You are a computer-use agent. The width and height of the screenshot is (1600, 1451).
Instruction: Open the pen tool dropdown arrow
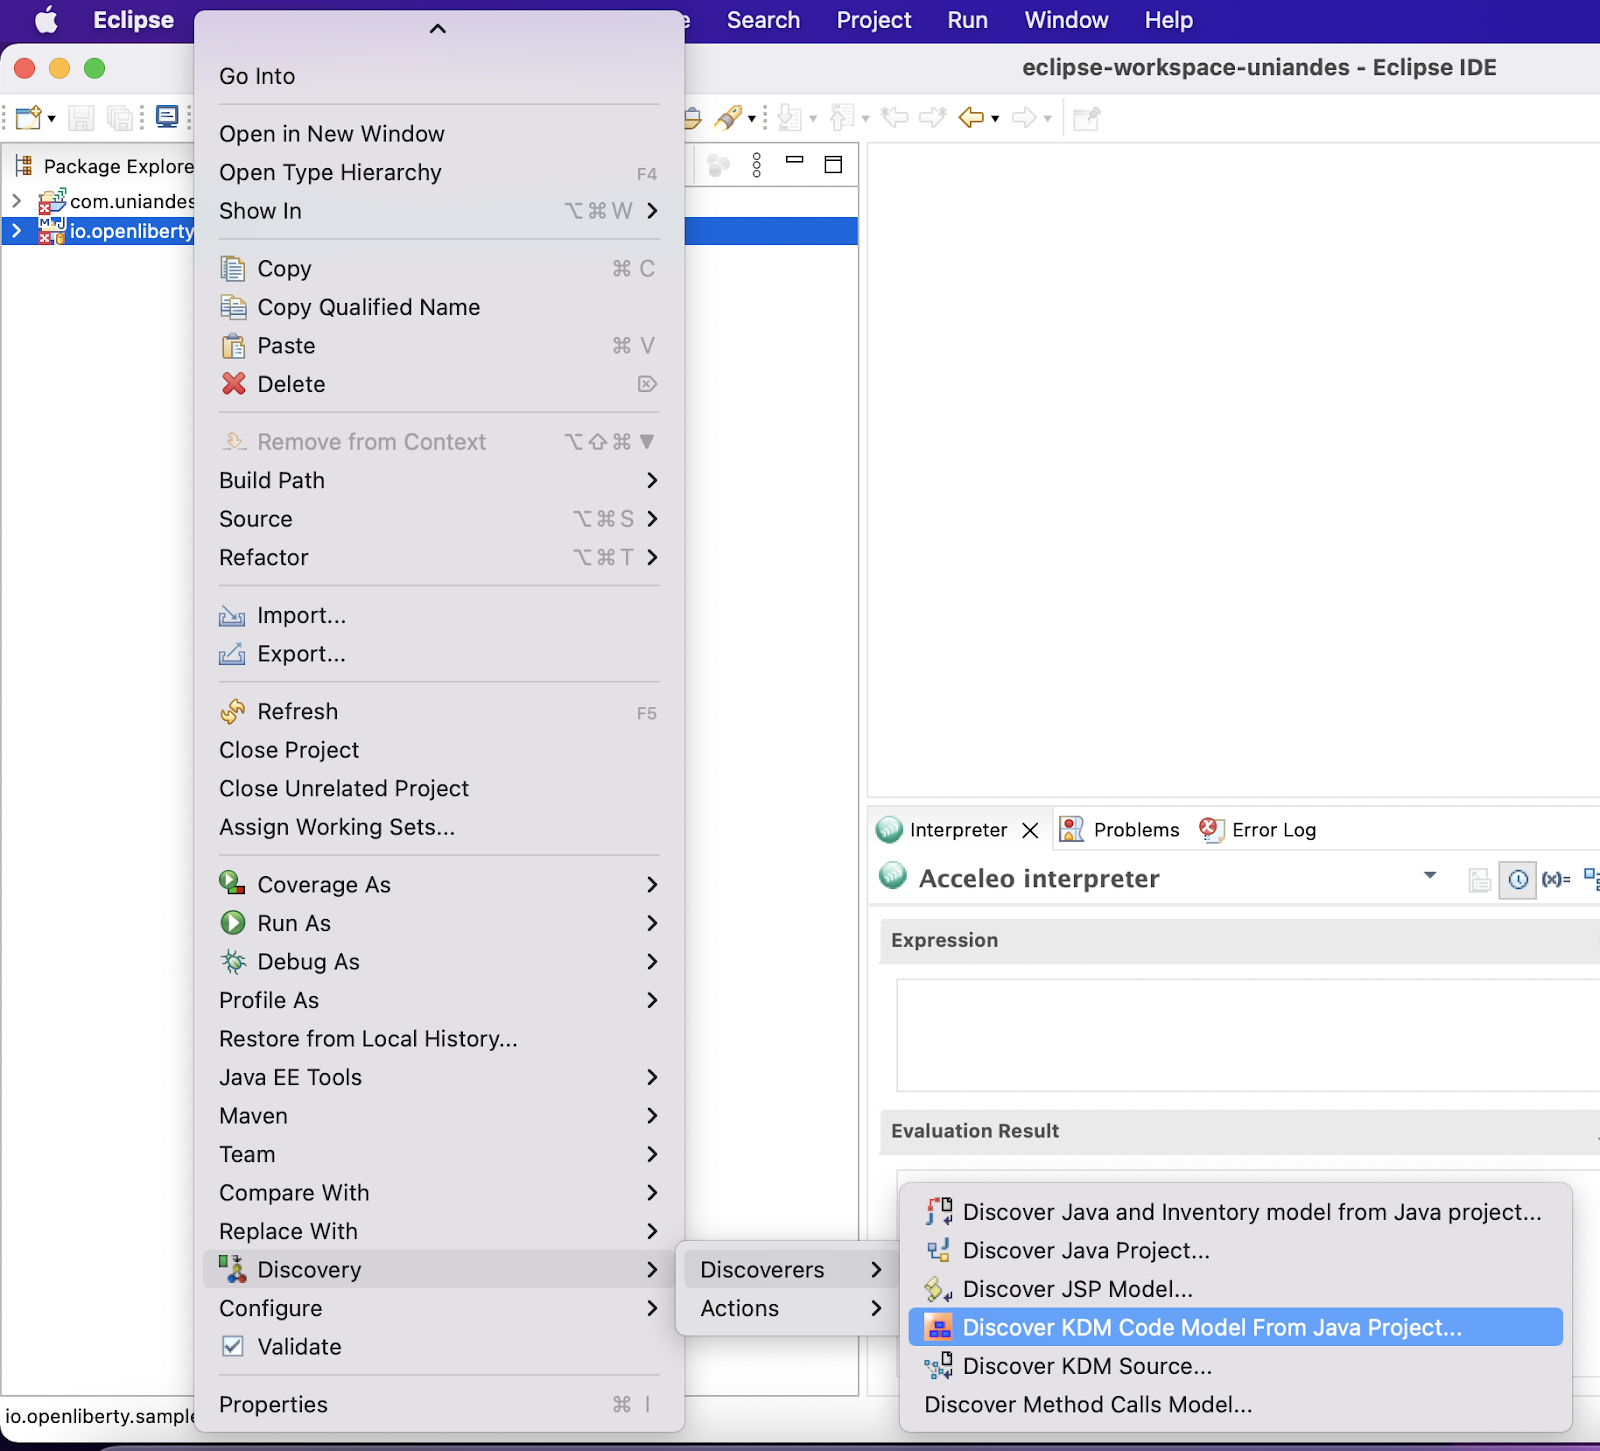point(752,119)
